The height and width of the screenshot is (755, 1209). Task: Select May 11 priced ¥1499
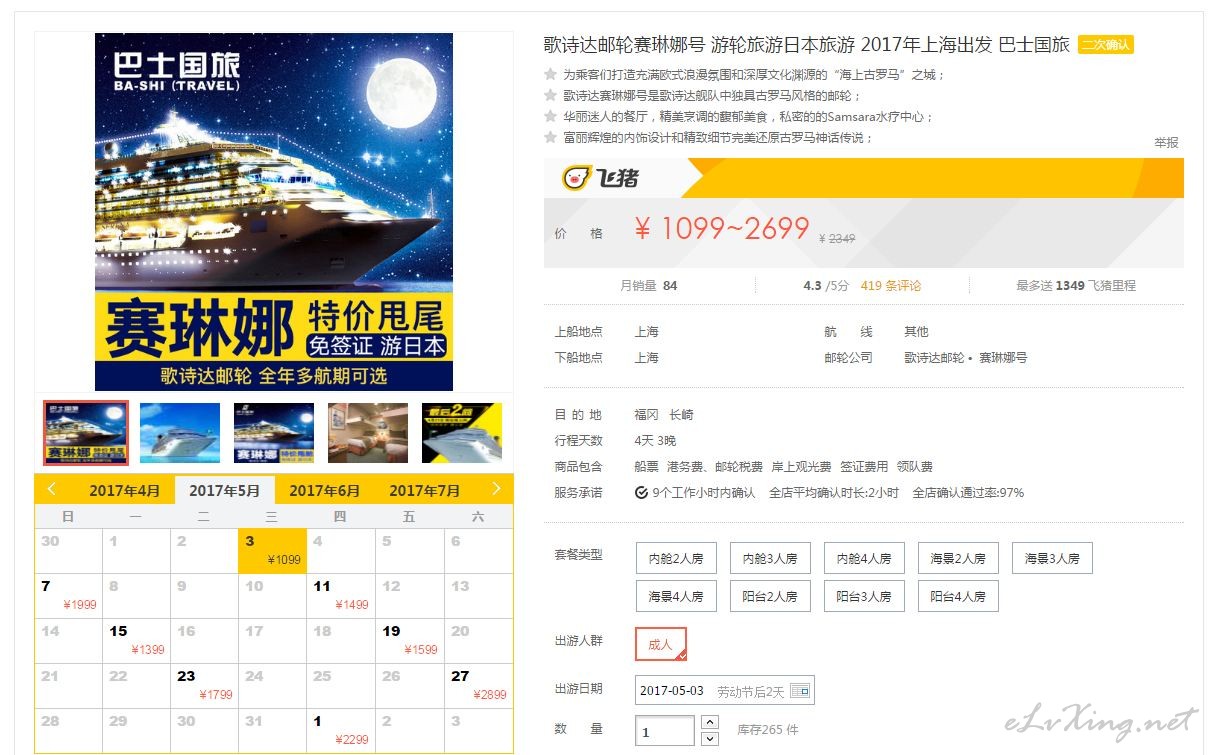click(340, 596)
